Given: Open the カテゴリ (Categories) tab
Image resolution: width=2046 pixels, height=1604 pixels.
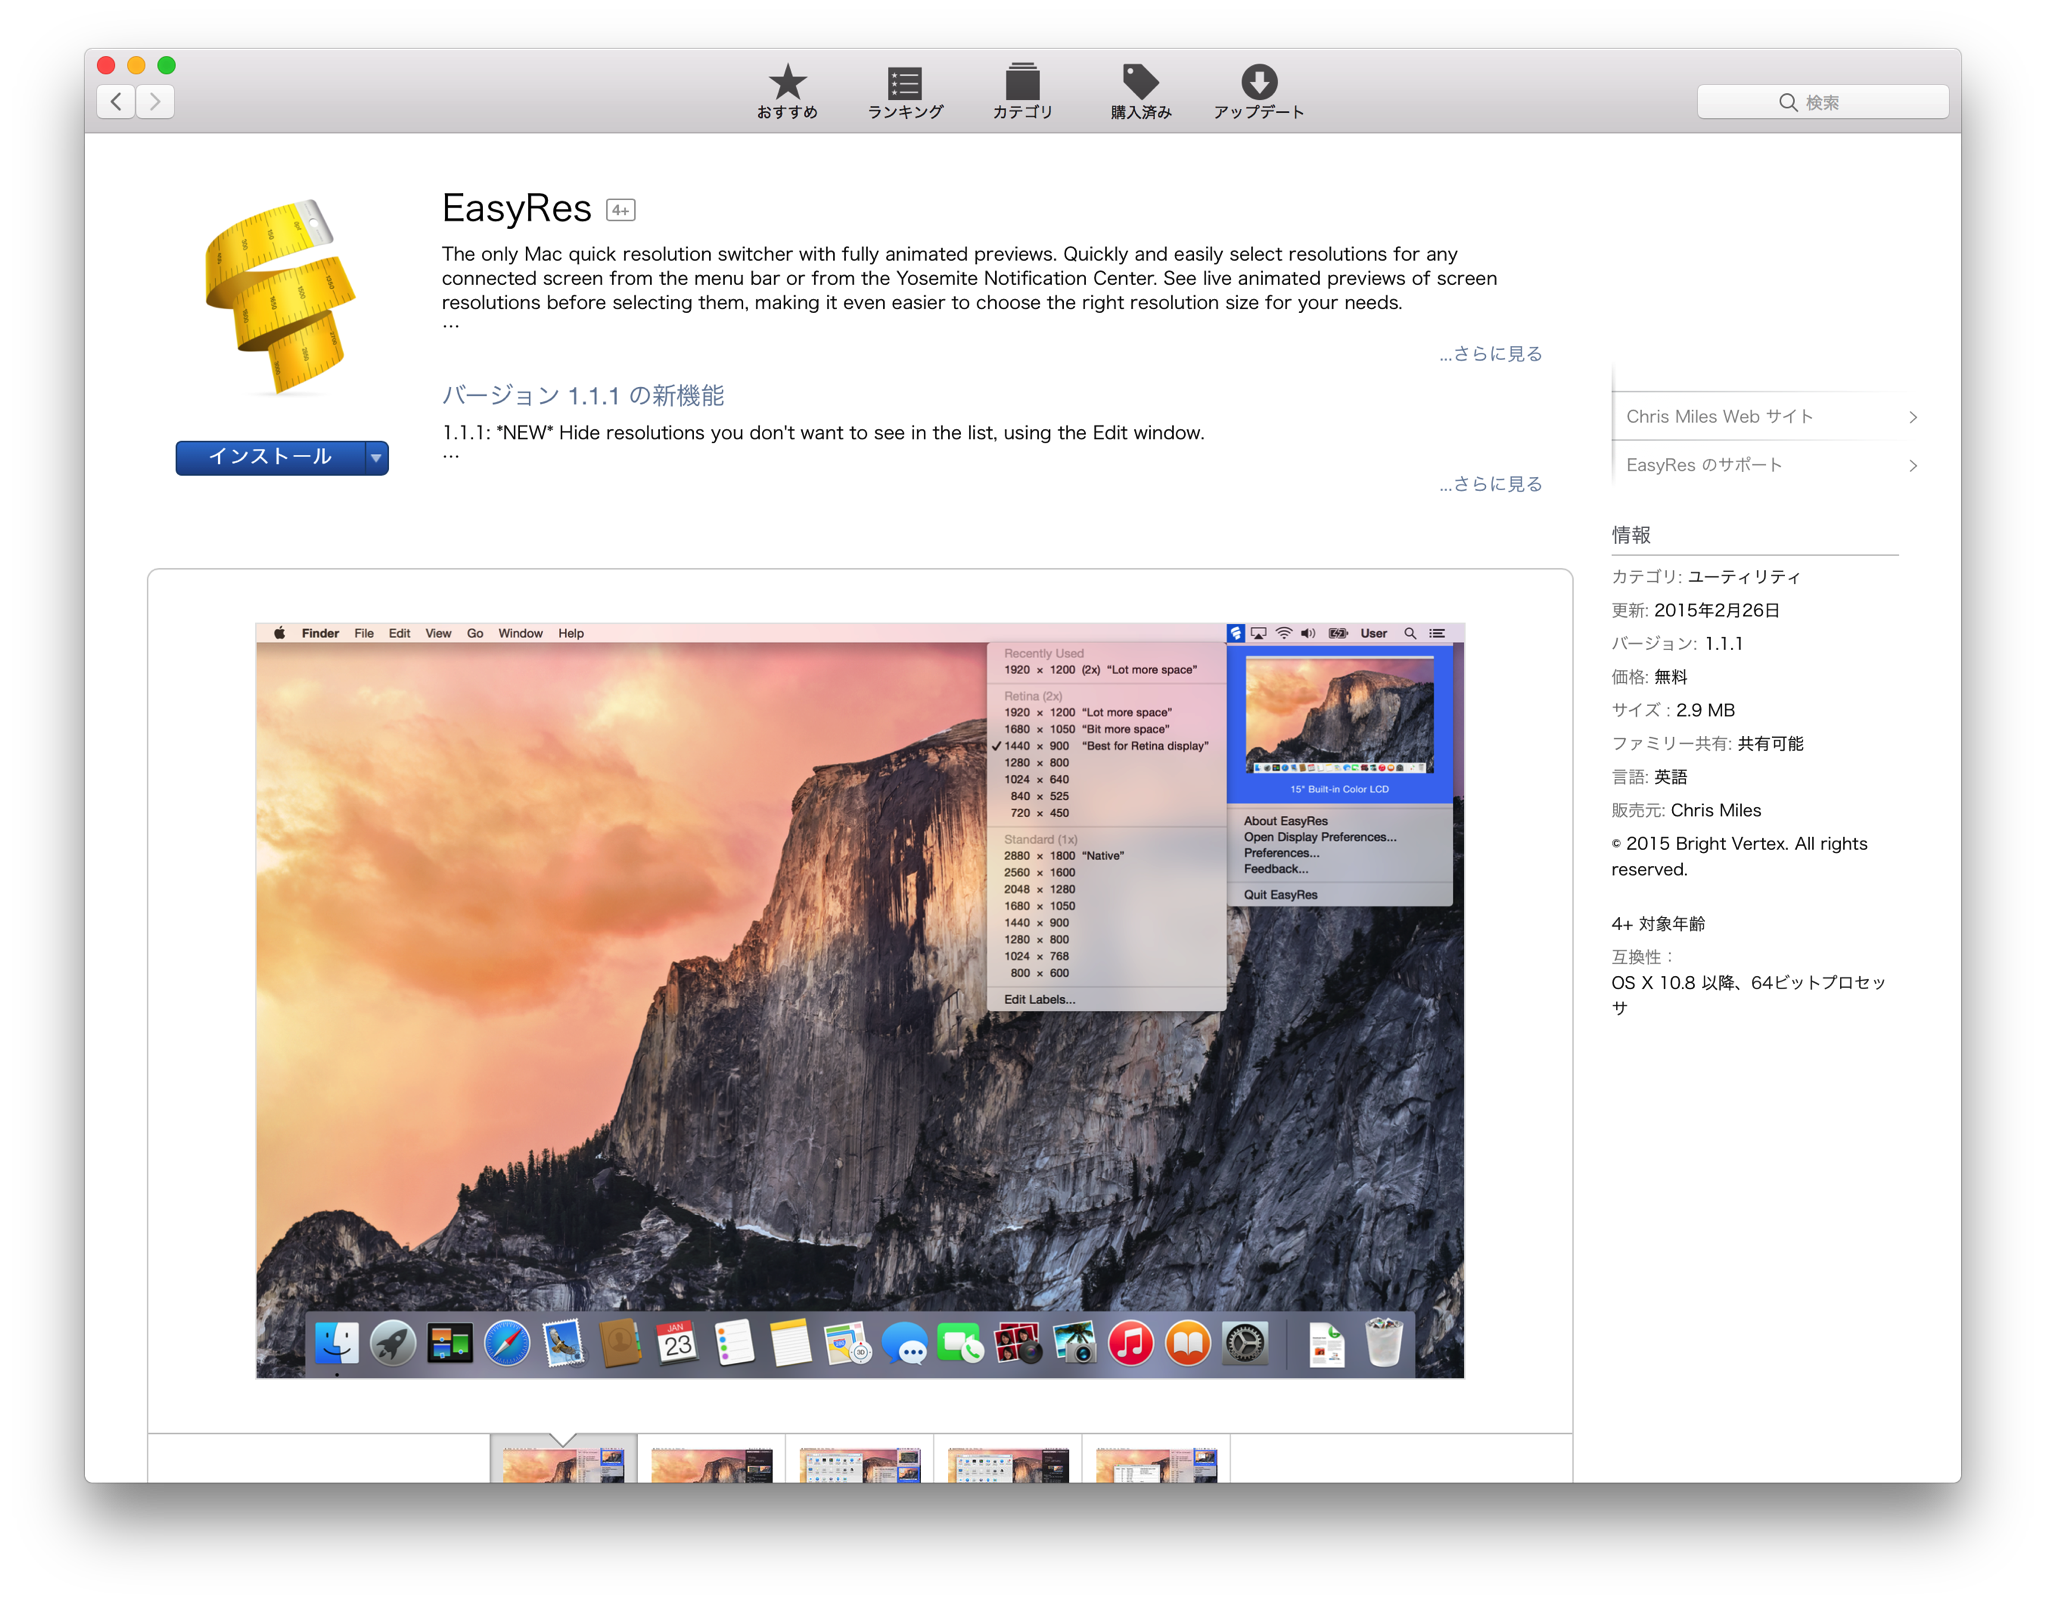Looking at the screenshot, I should (x=1022, y=92).
